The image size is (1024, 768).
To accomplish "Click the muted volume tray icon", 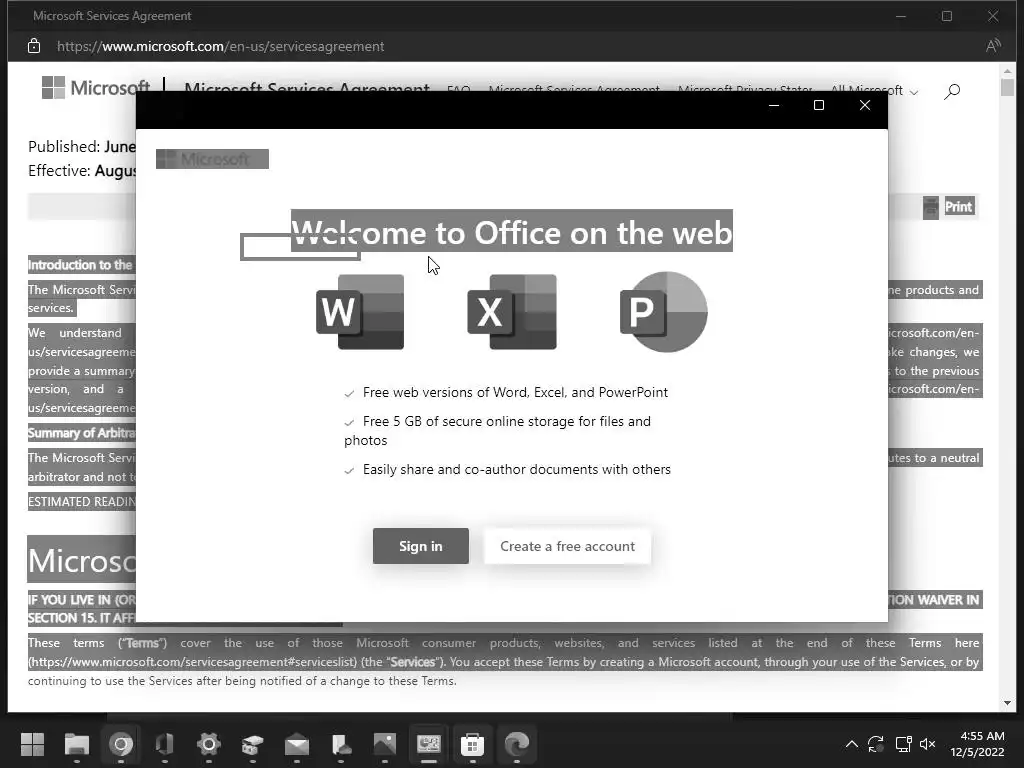I will click(x=927, y=744).
